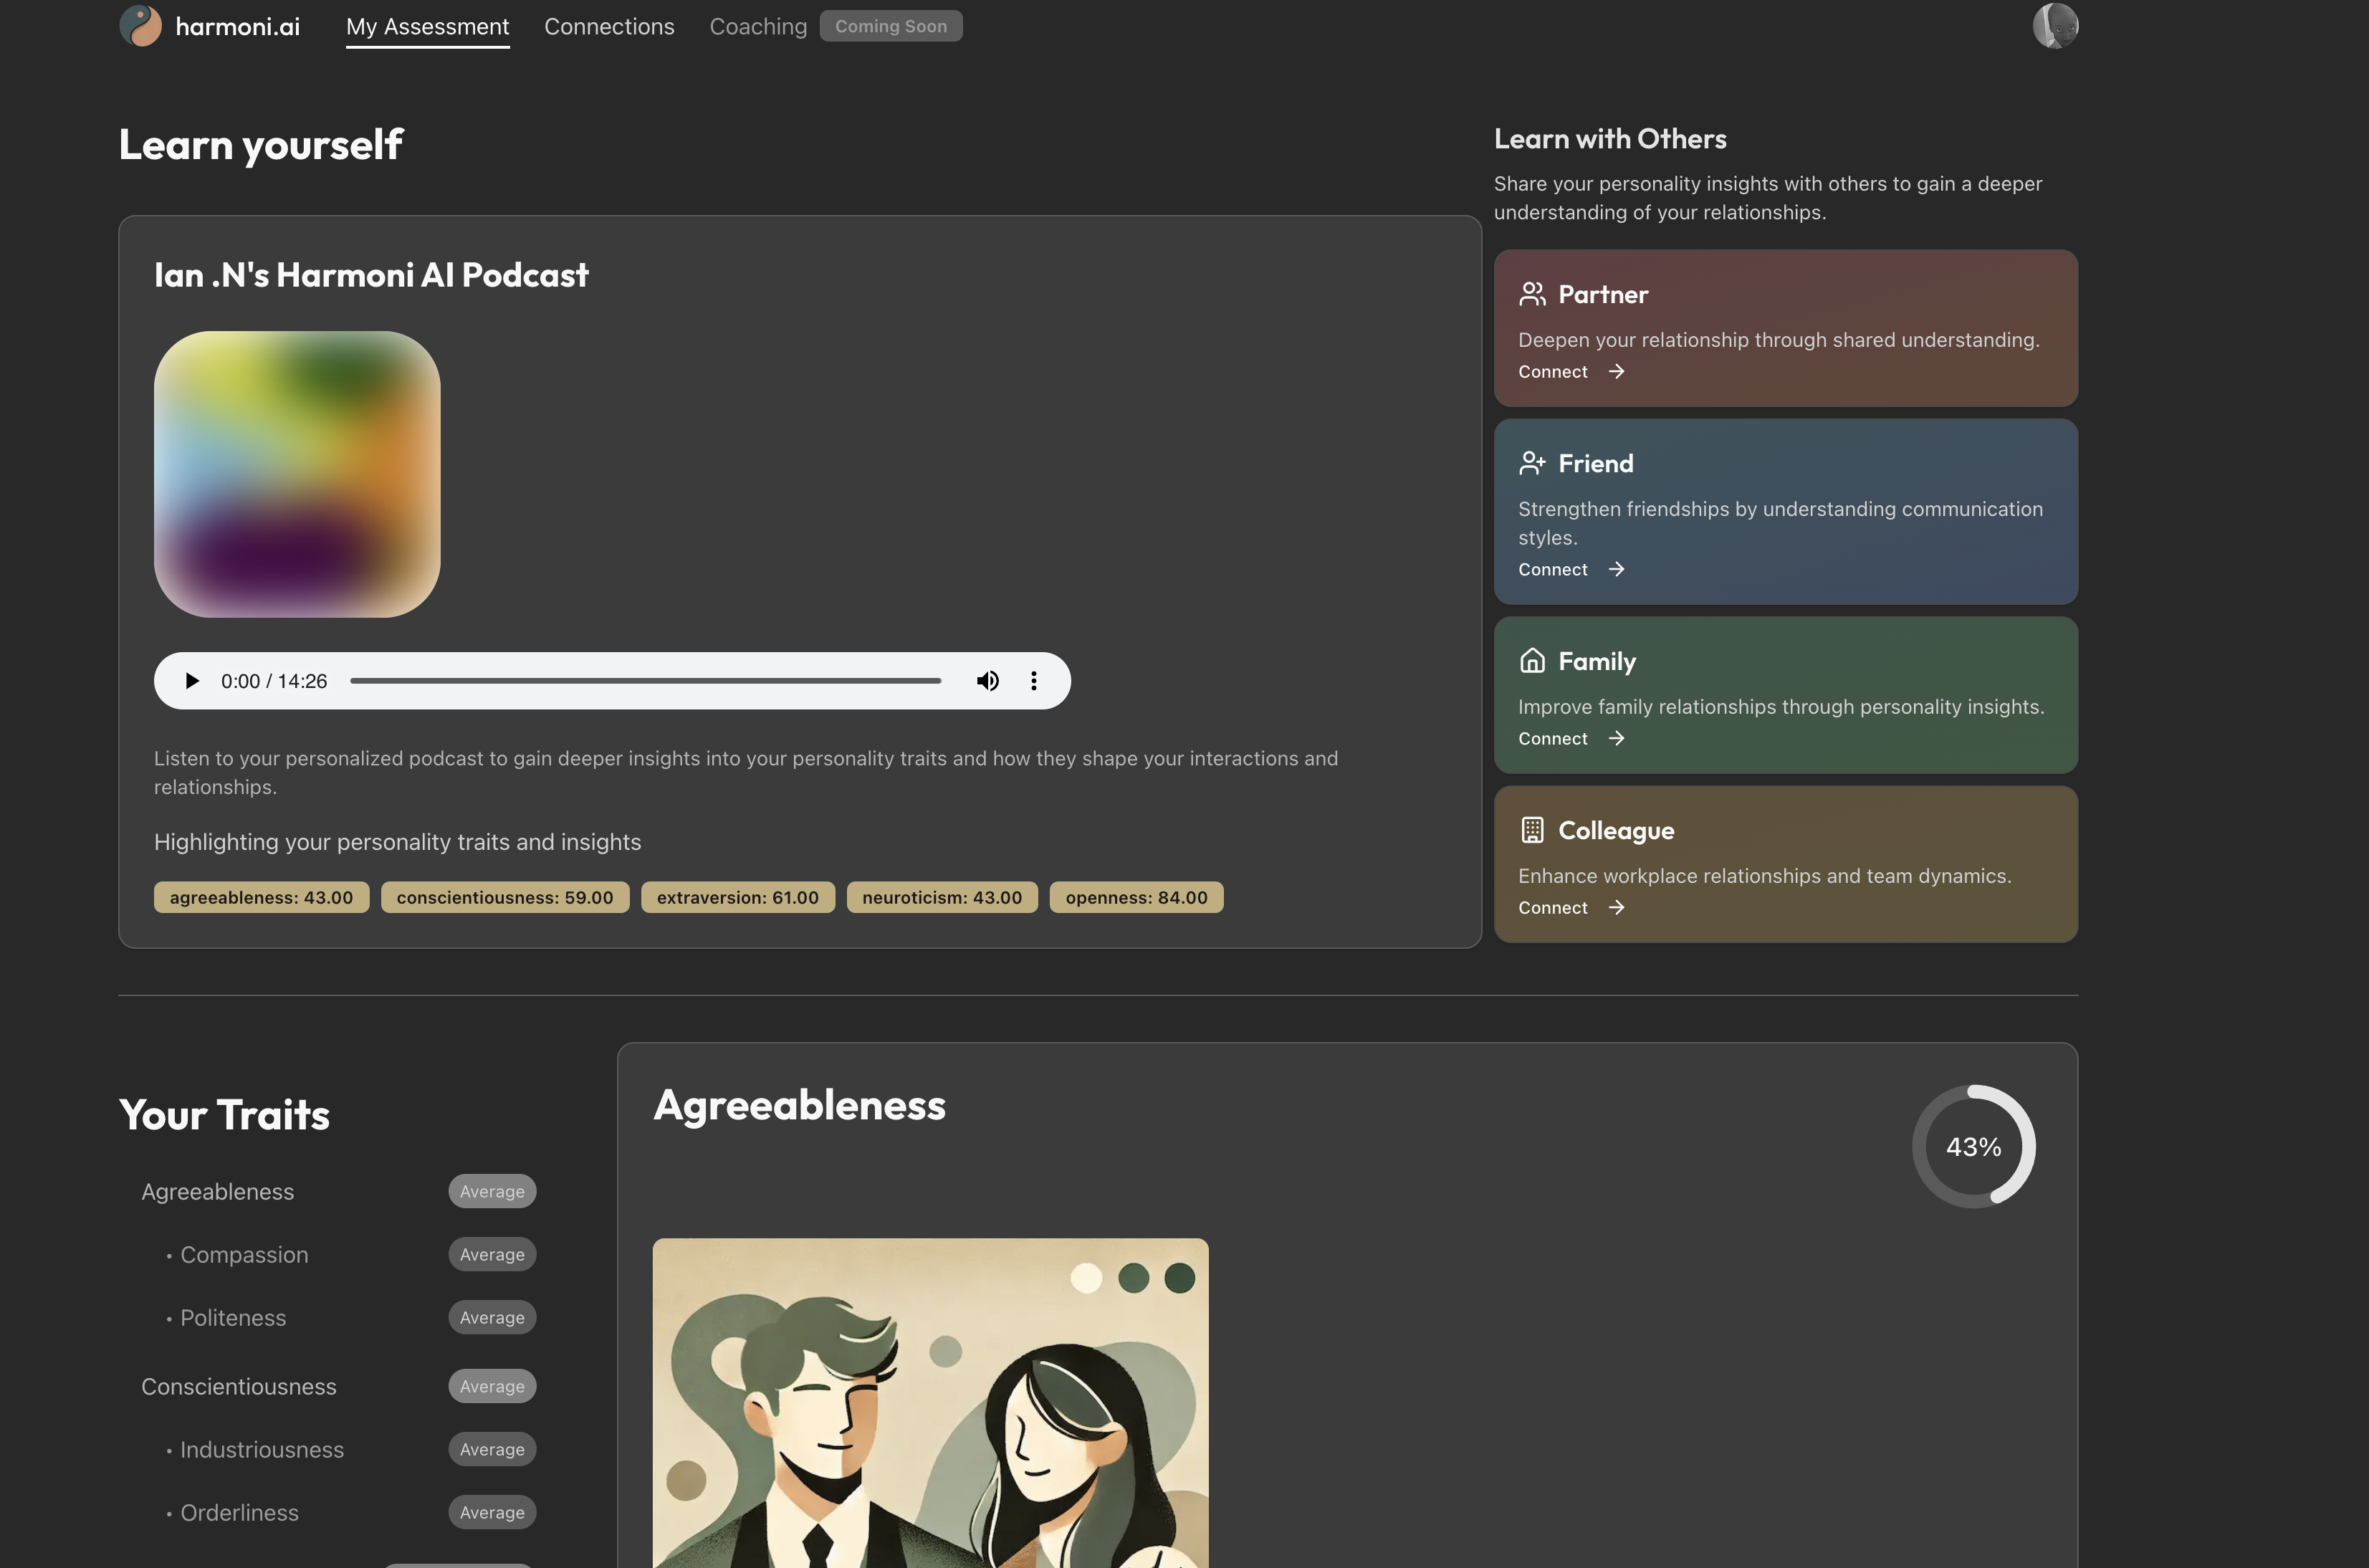Open the My Assessment tab
Image resolution: width=2369 pixels, height=1568 pixels.
pos(427,27)
